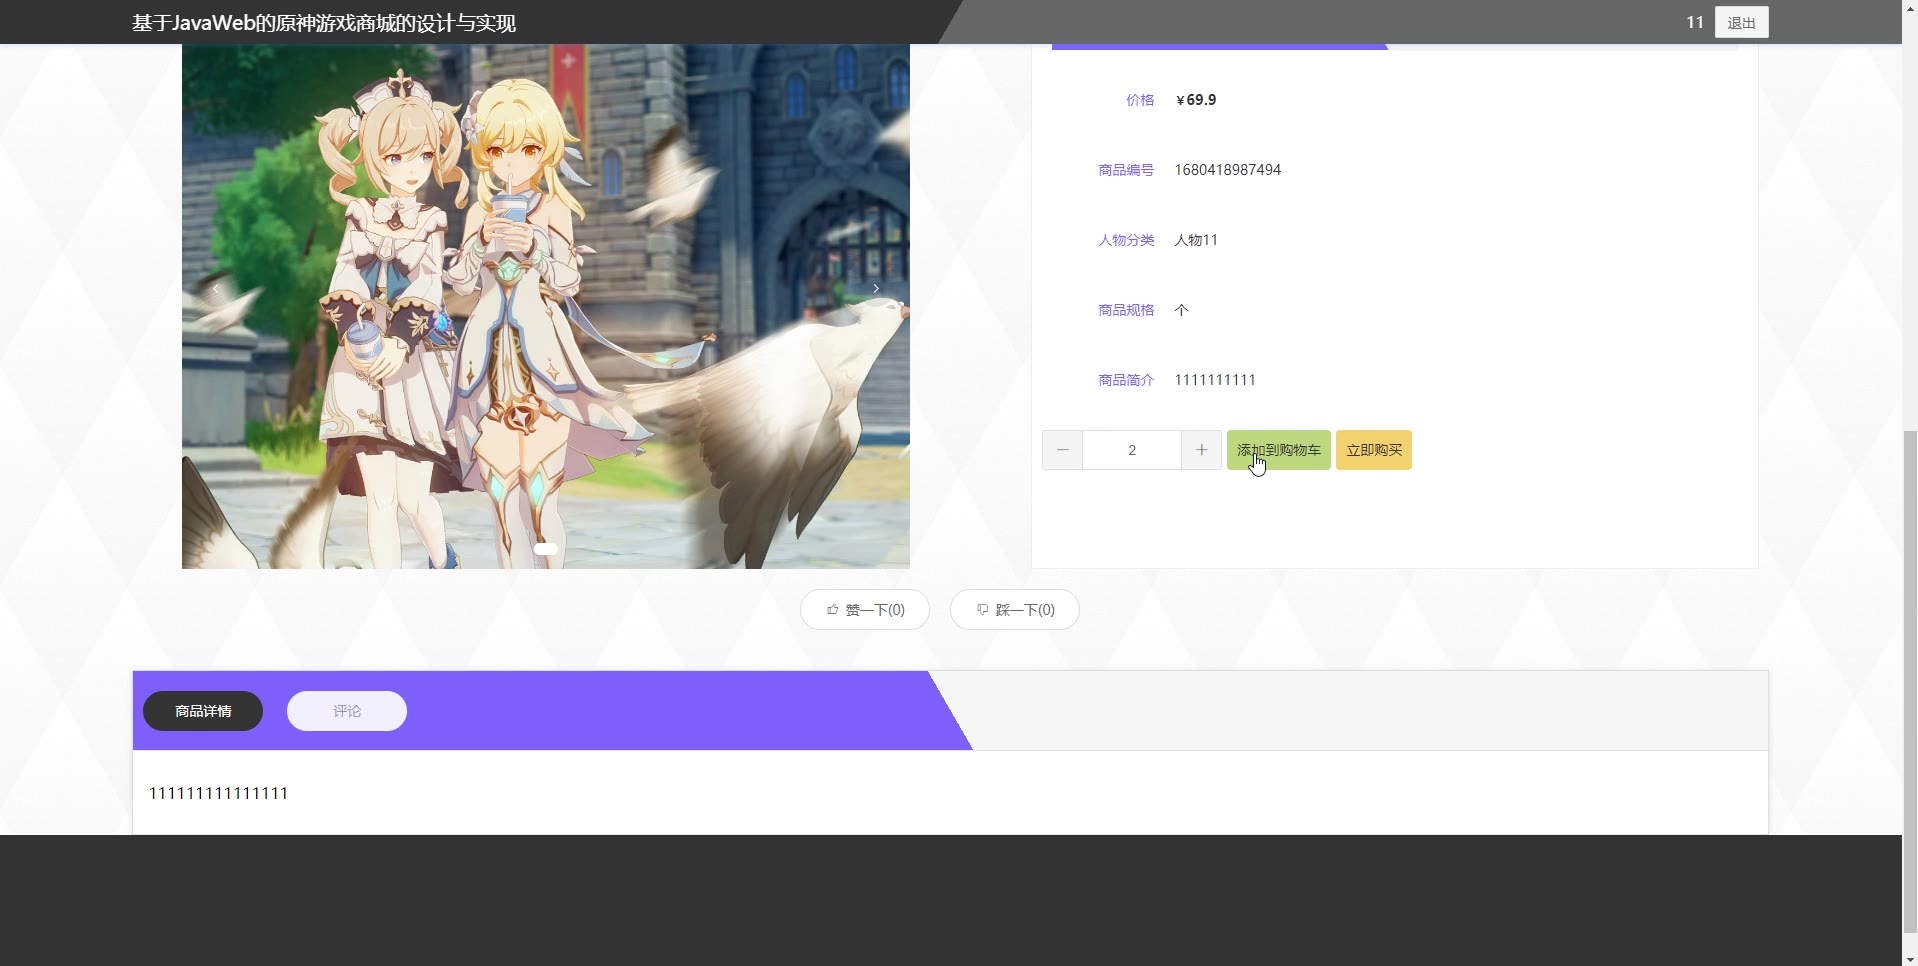The height and width of the screenshot is (966, 1918).
Task: Click product number 1680418987494
Action: coord(1228,170)
